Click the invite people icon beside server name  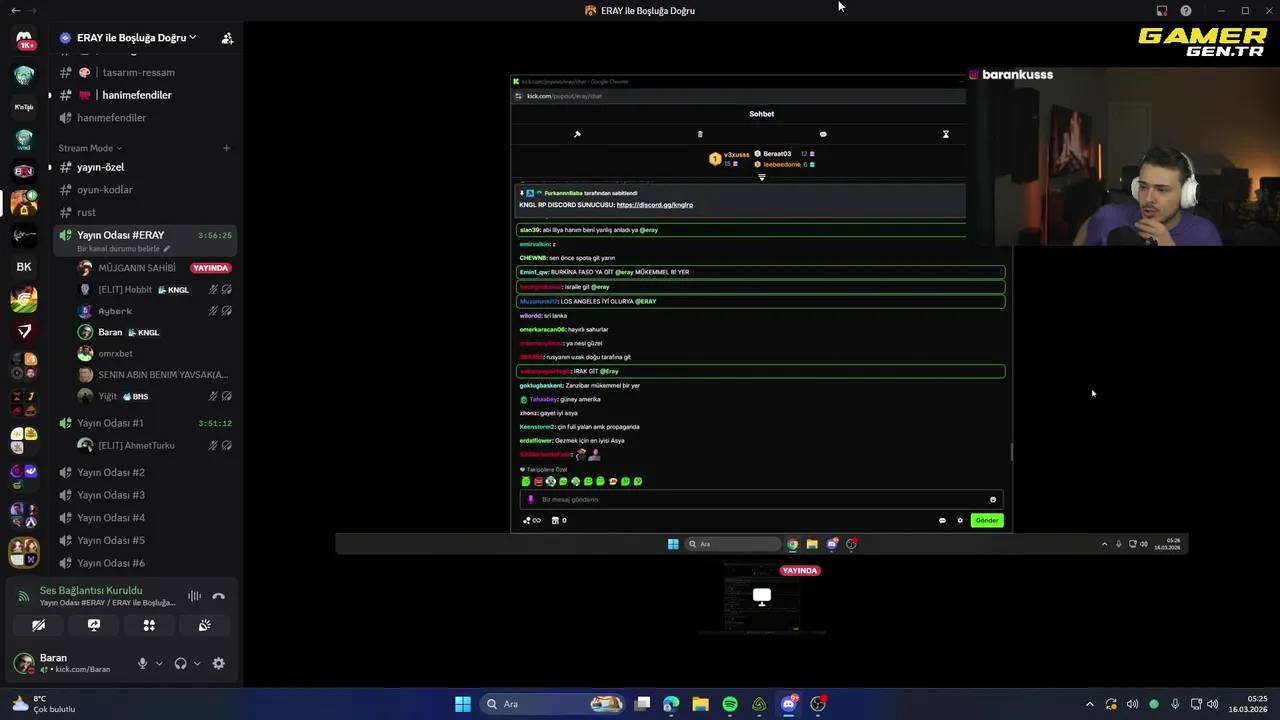tap(227, 38)
